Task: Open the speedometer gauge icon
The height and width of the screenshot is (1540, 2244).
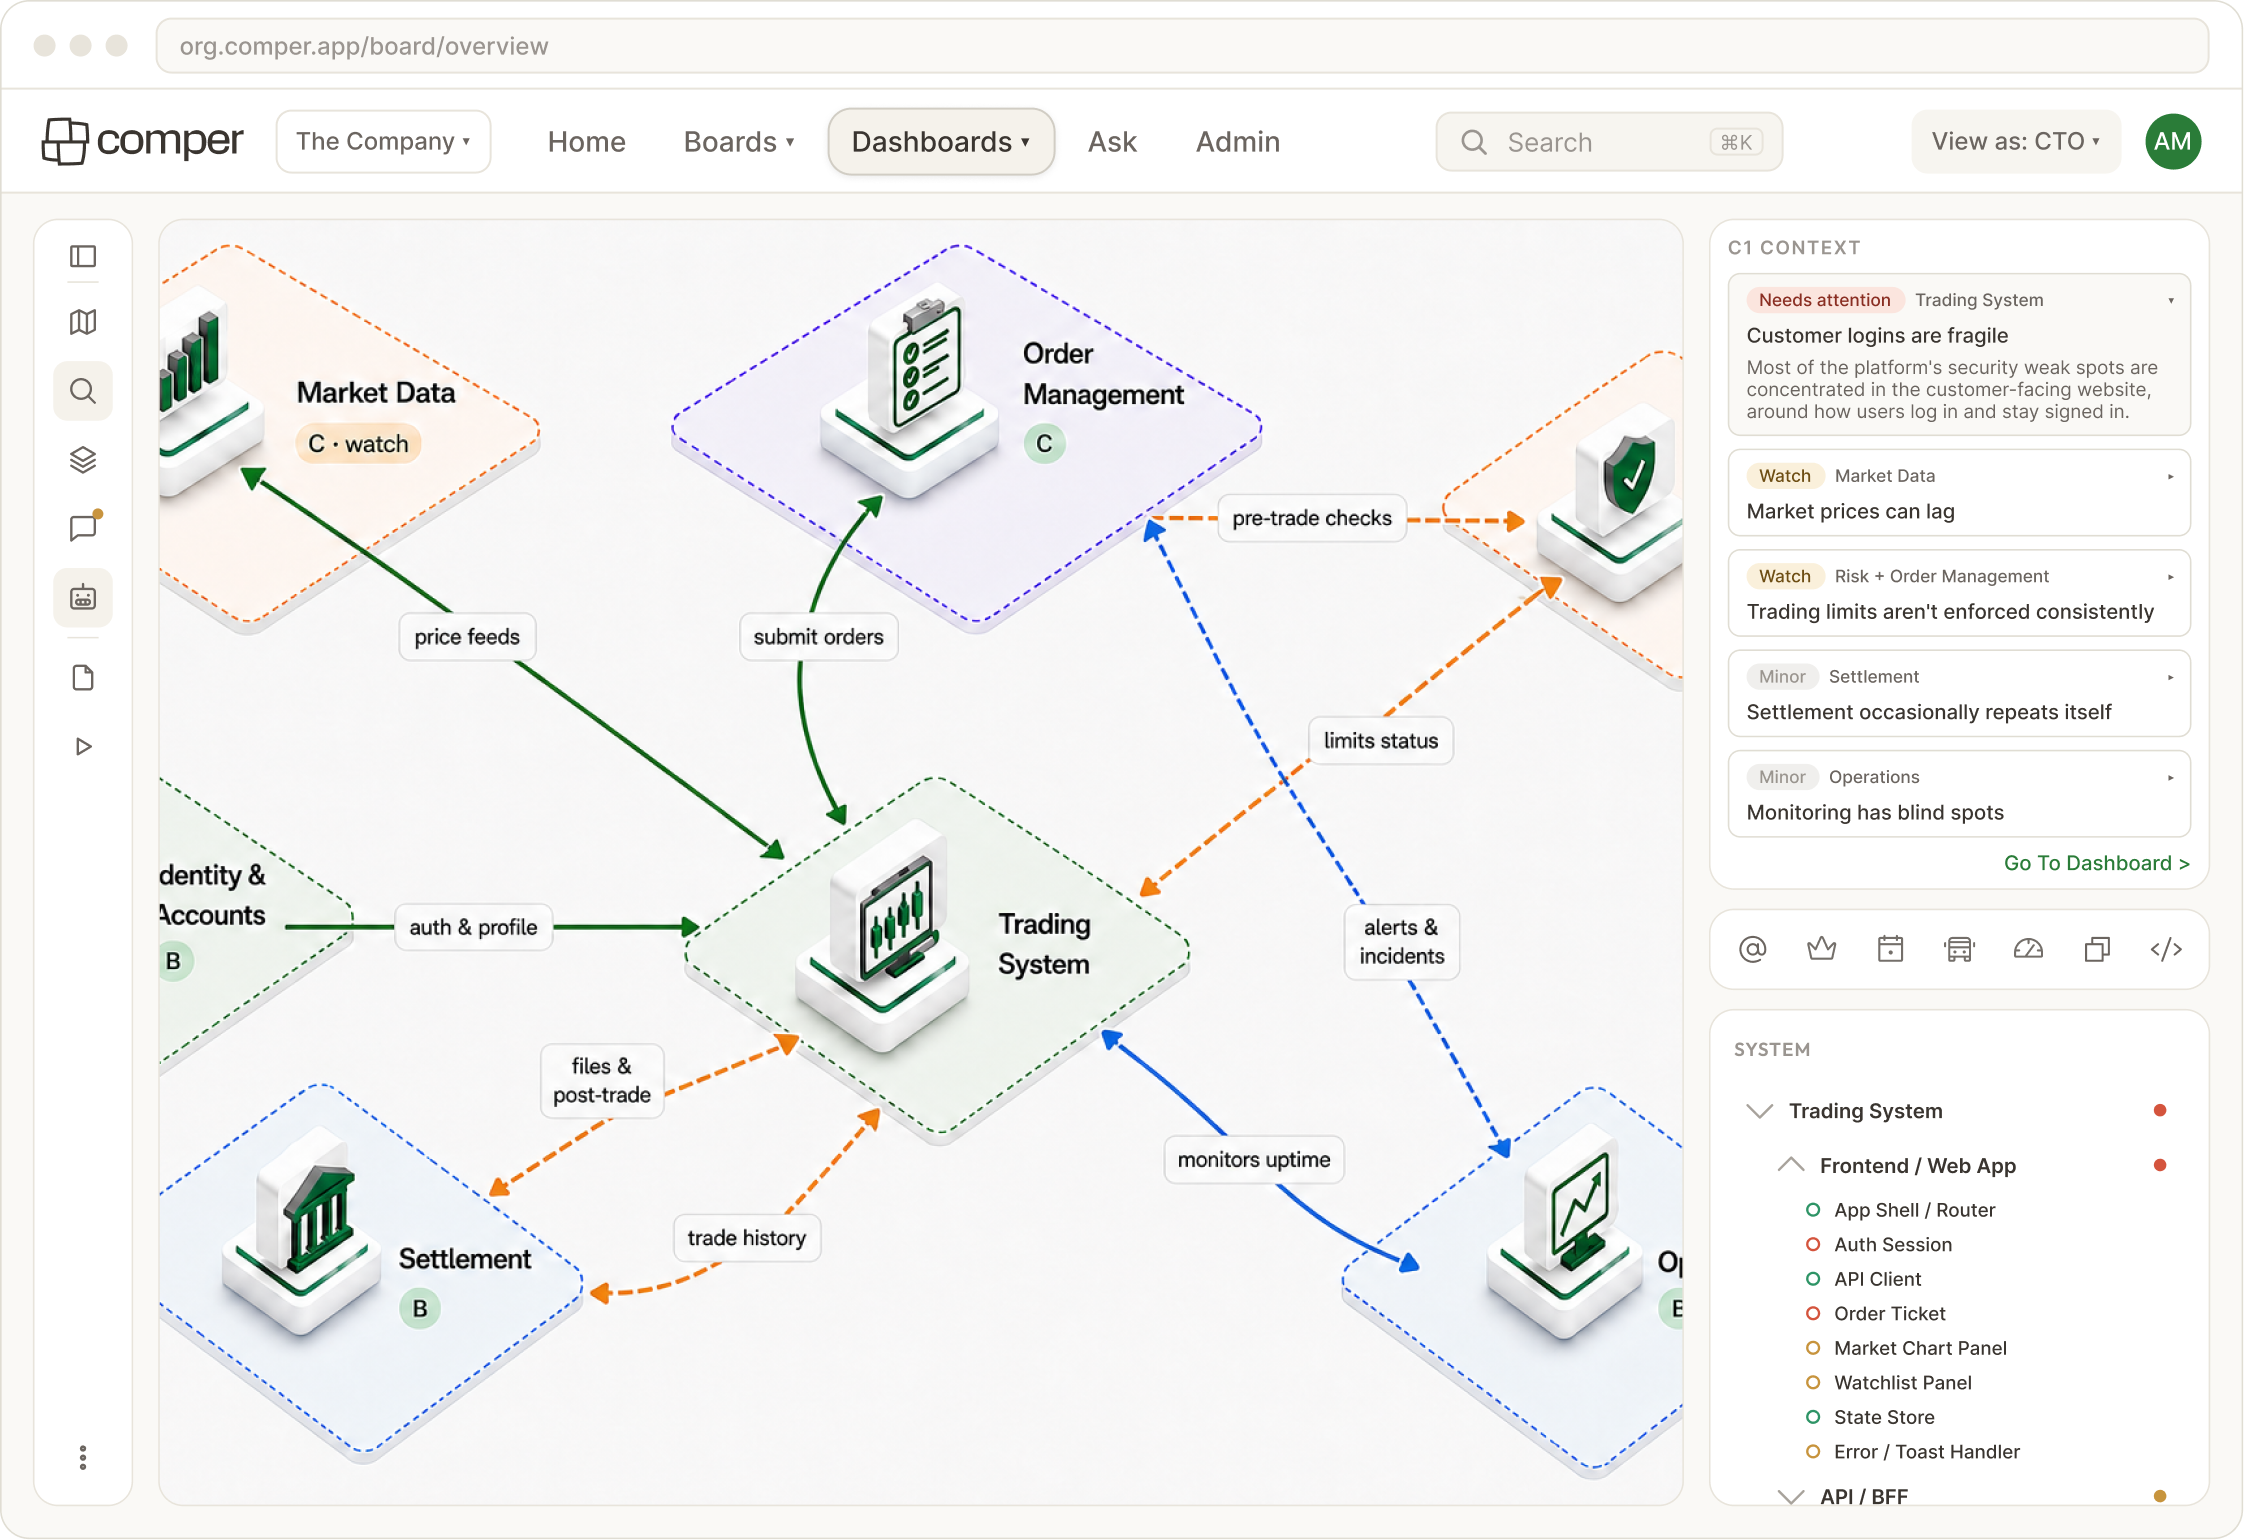Action: coord(2028,949)
